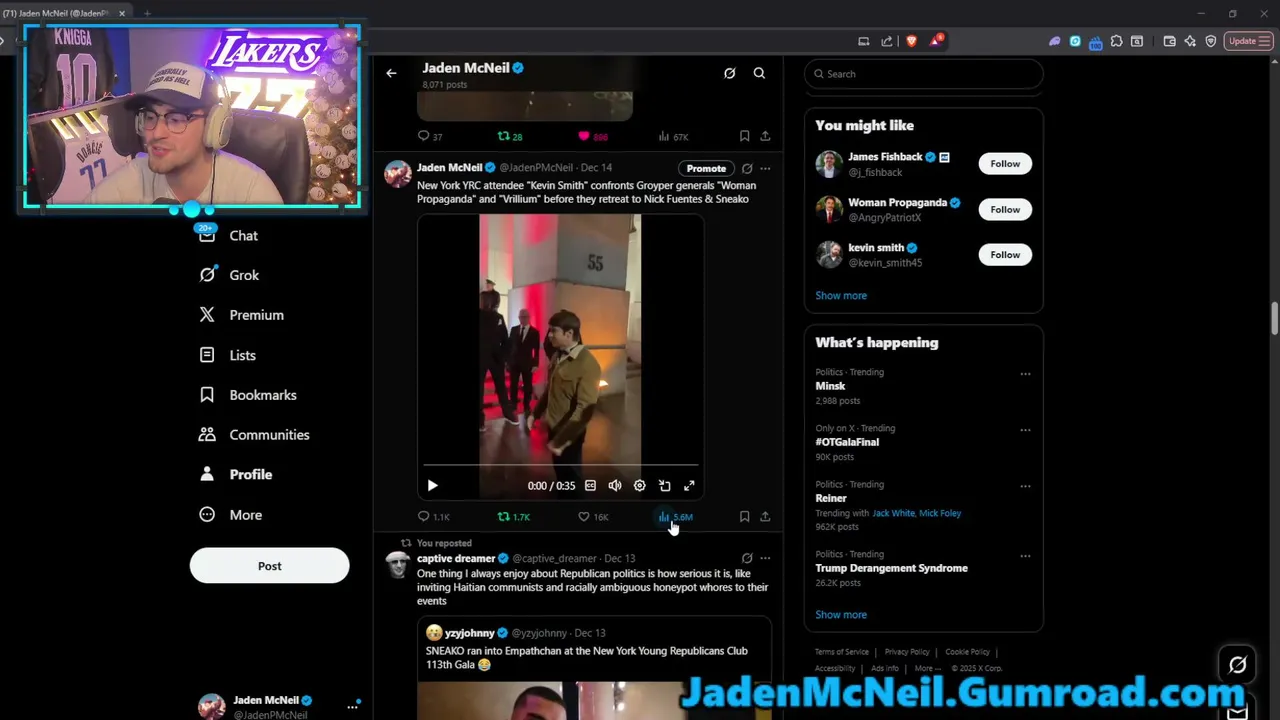Screen dimensions: 1280x720
Task: Open the Grok icon in the profile header
Action: click(729, 73)
